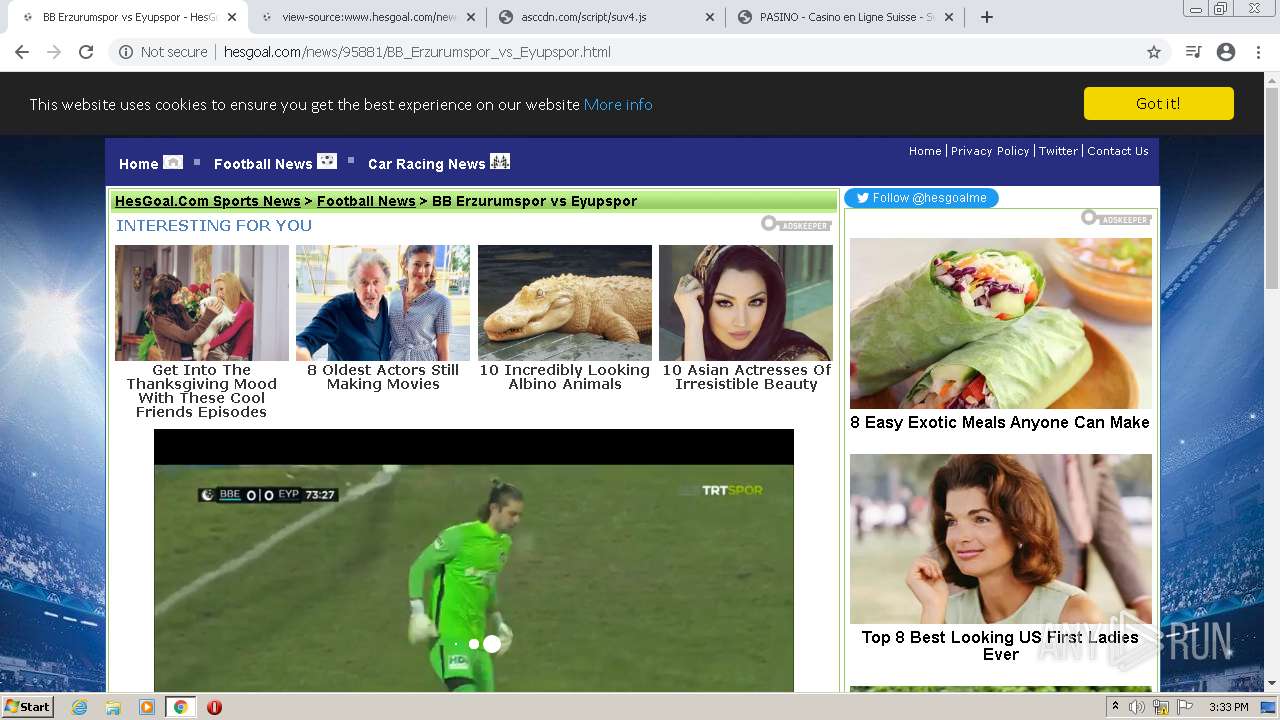The height and width of the screenshot is (720, 1280).
Task: Open the More info cookie link
Action: [618, 104]
